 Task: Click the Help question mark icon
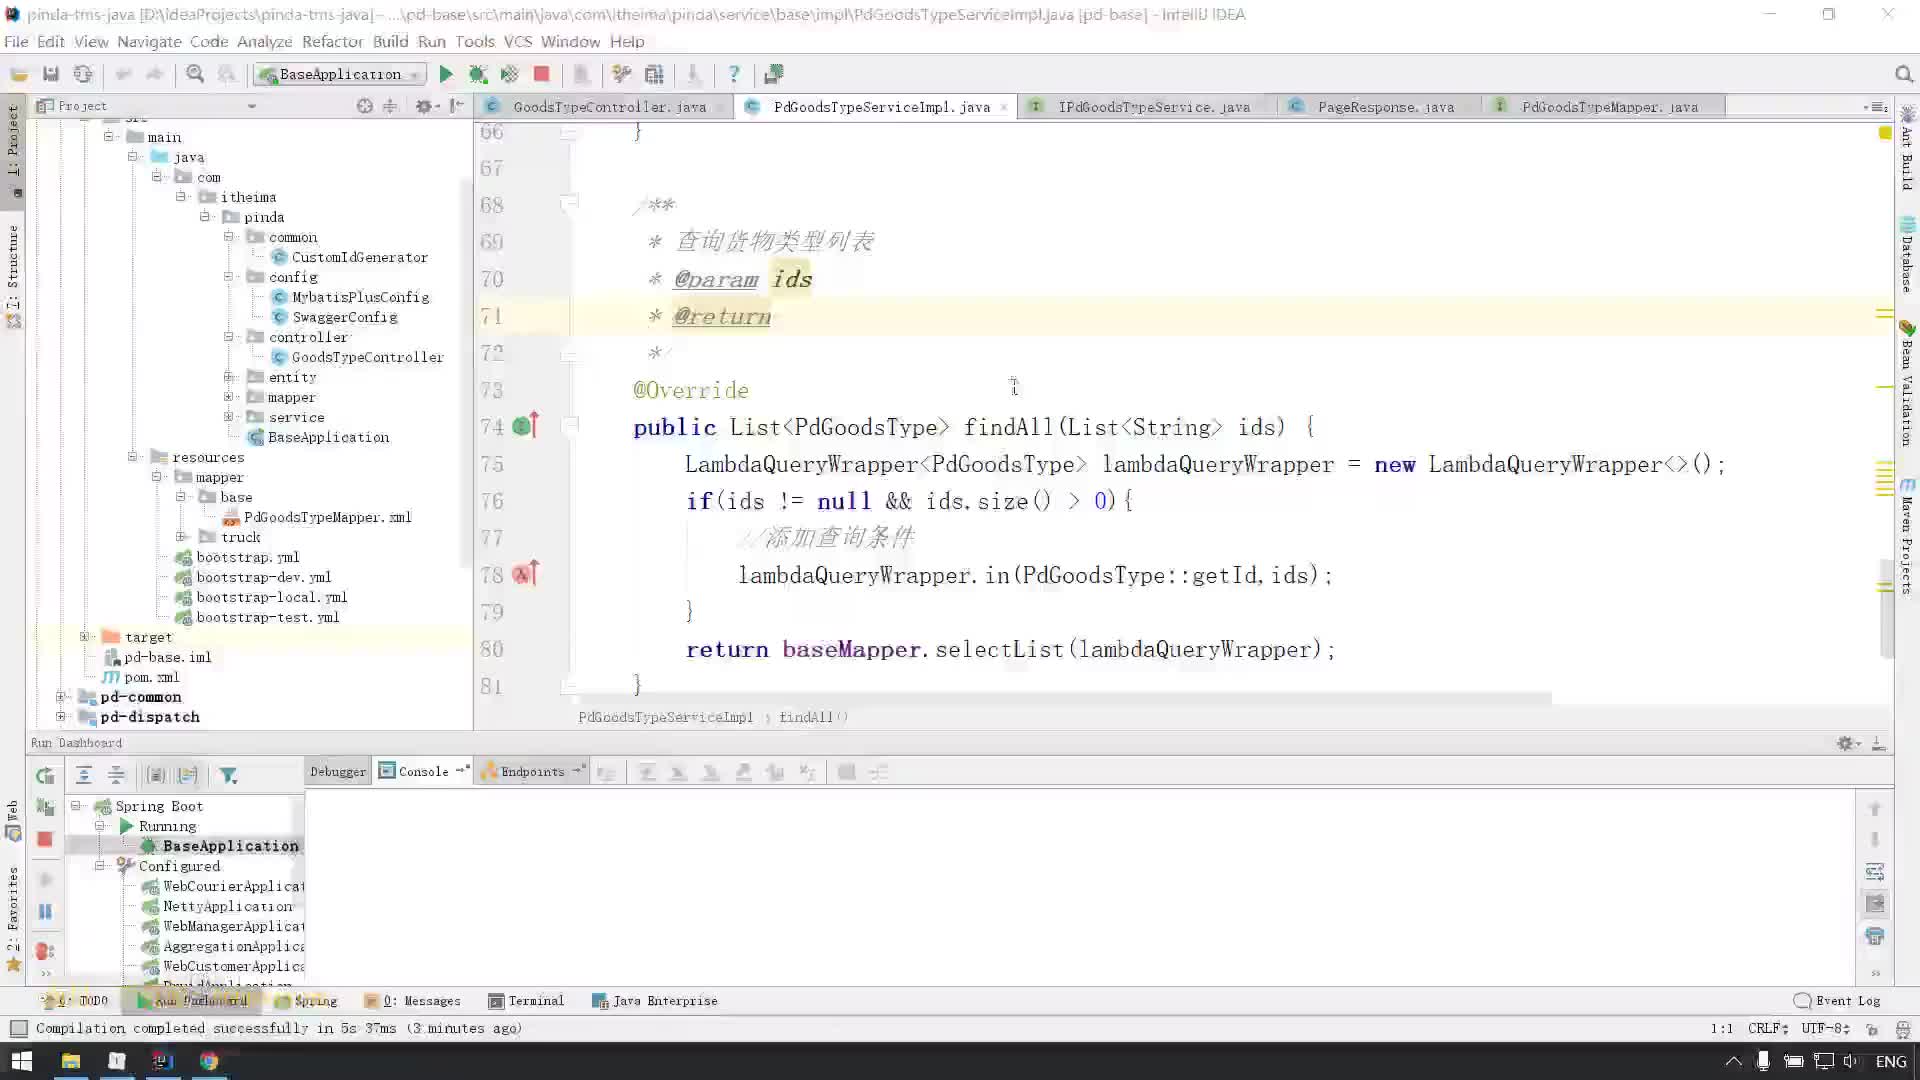tap(734, 74)
